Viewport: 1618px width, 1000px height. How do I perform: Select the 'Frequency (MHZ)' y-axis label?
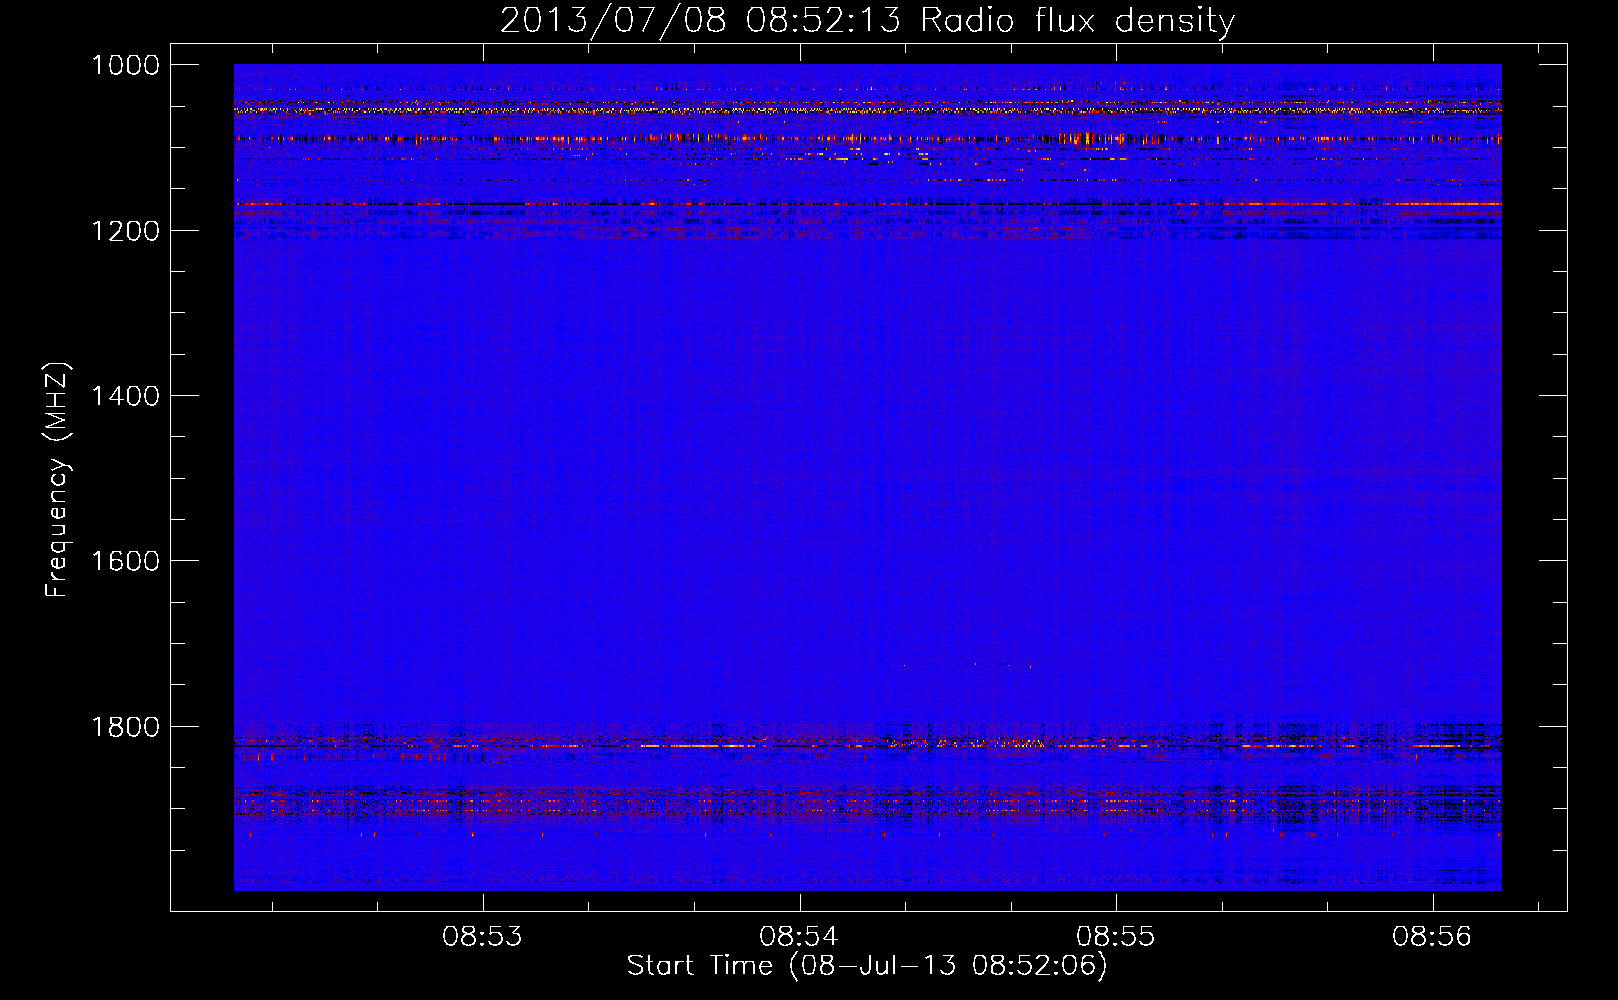click(x=58, y=480)
